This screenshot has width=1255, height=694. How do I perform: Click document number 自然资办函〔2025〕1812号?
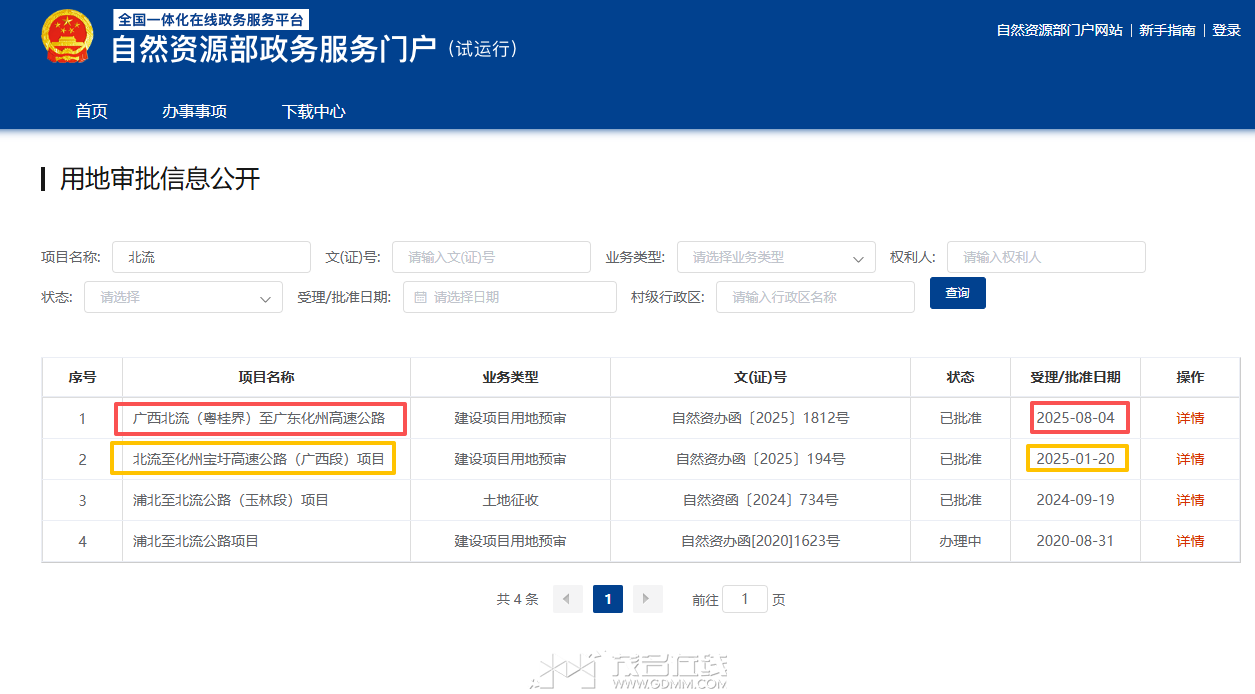760,418
